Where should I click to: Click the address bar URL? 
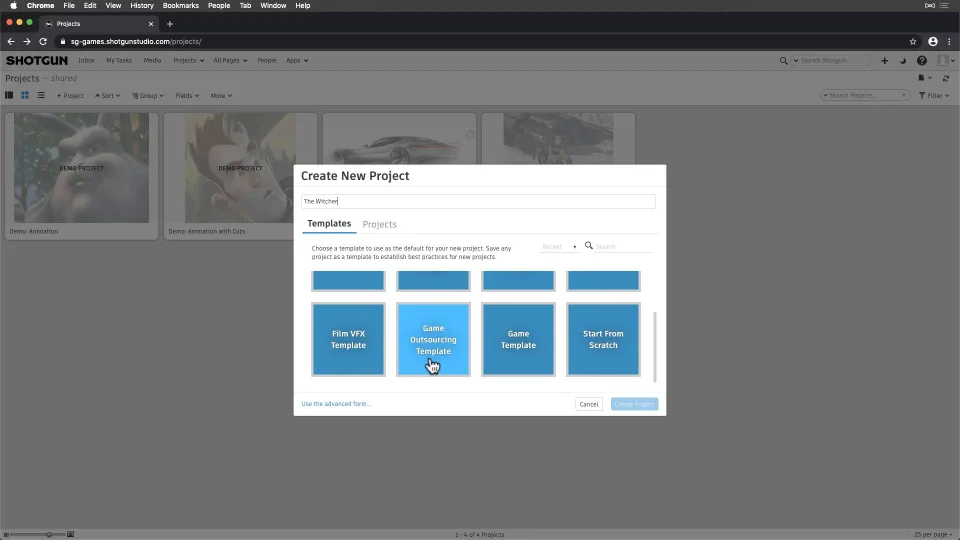click(x=136, y=42)
